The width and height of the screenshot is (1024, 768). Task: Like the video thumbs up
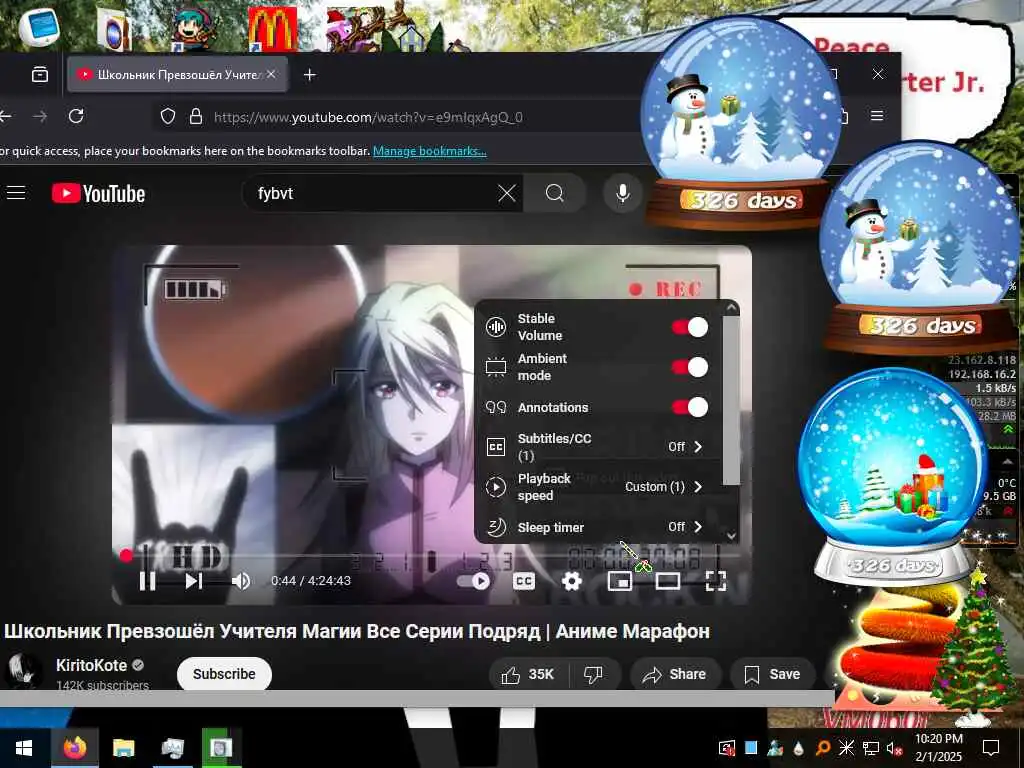point(528,675)
